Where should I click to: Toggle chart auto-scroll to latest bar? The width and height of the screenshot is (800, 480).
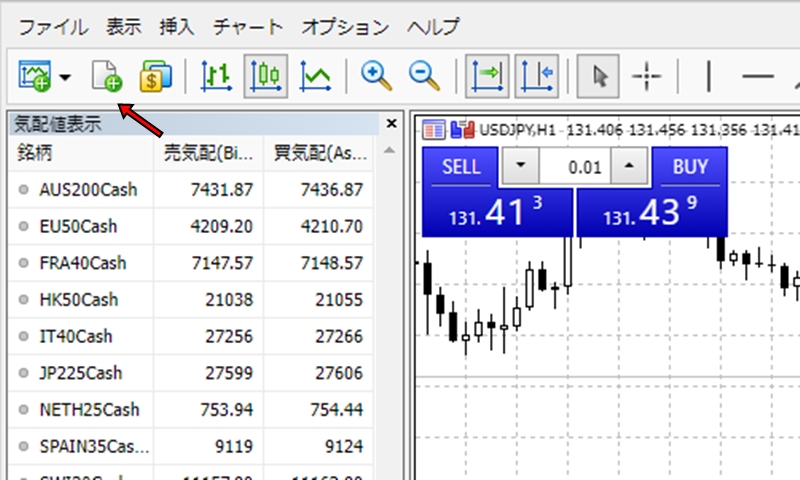pyautogui.click(x=487, y=77)
